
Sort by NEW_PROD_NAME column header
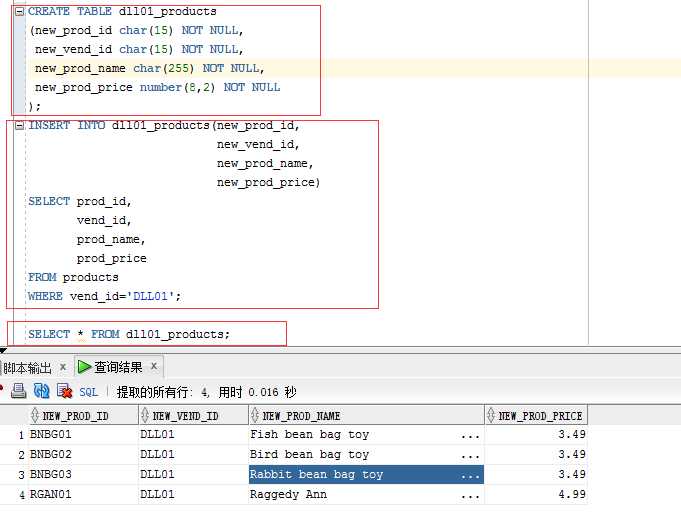pos(366,416)
